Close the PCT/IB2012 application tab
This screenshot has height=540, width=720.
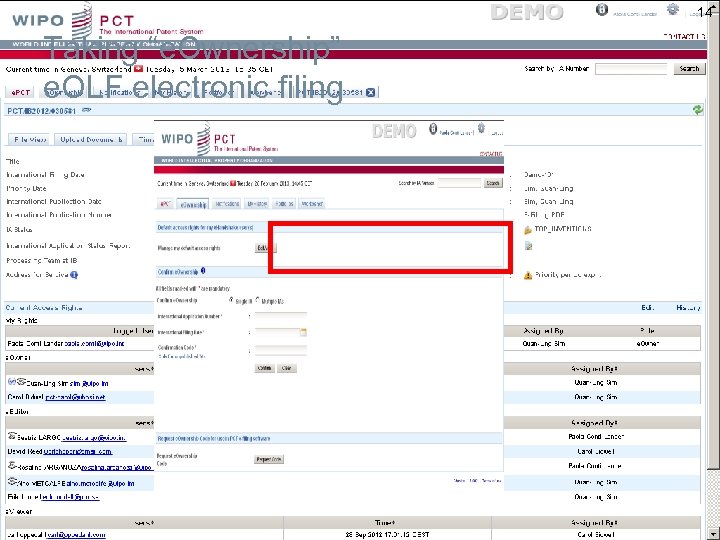[x=371, y=92]
